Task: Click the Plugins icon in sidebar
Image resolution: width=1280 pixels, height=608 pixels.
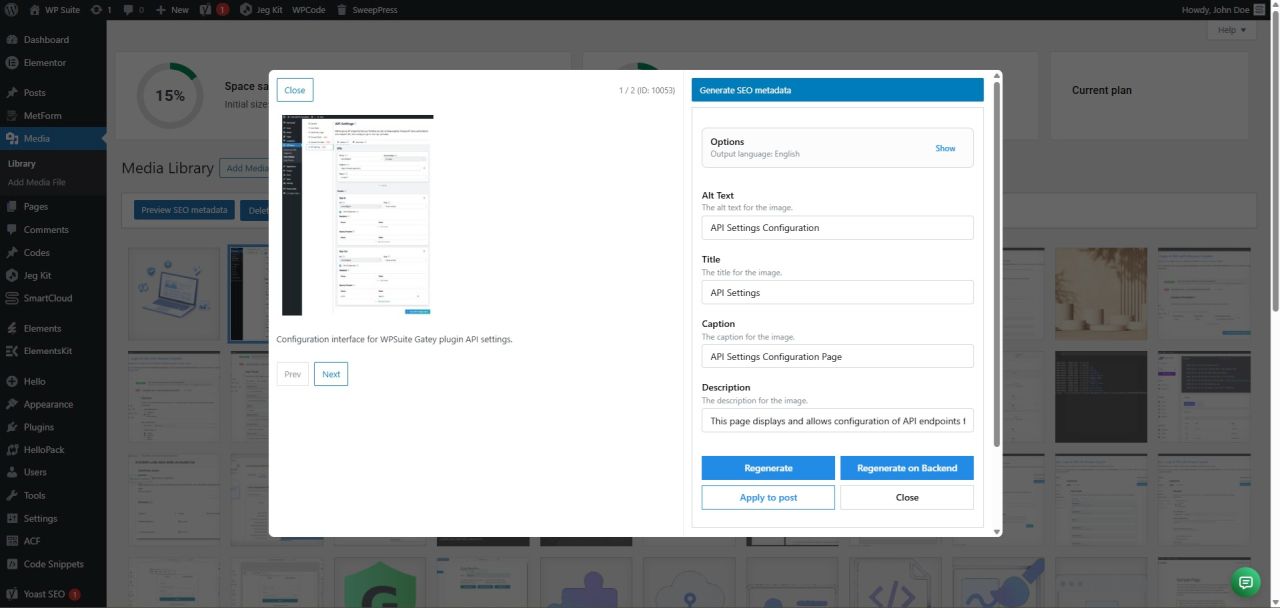Action: click(12, 427)
